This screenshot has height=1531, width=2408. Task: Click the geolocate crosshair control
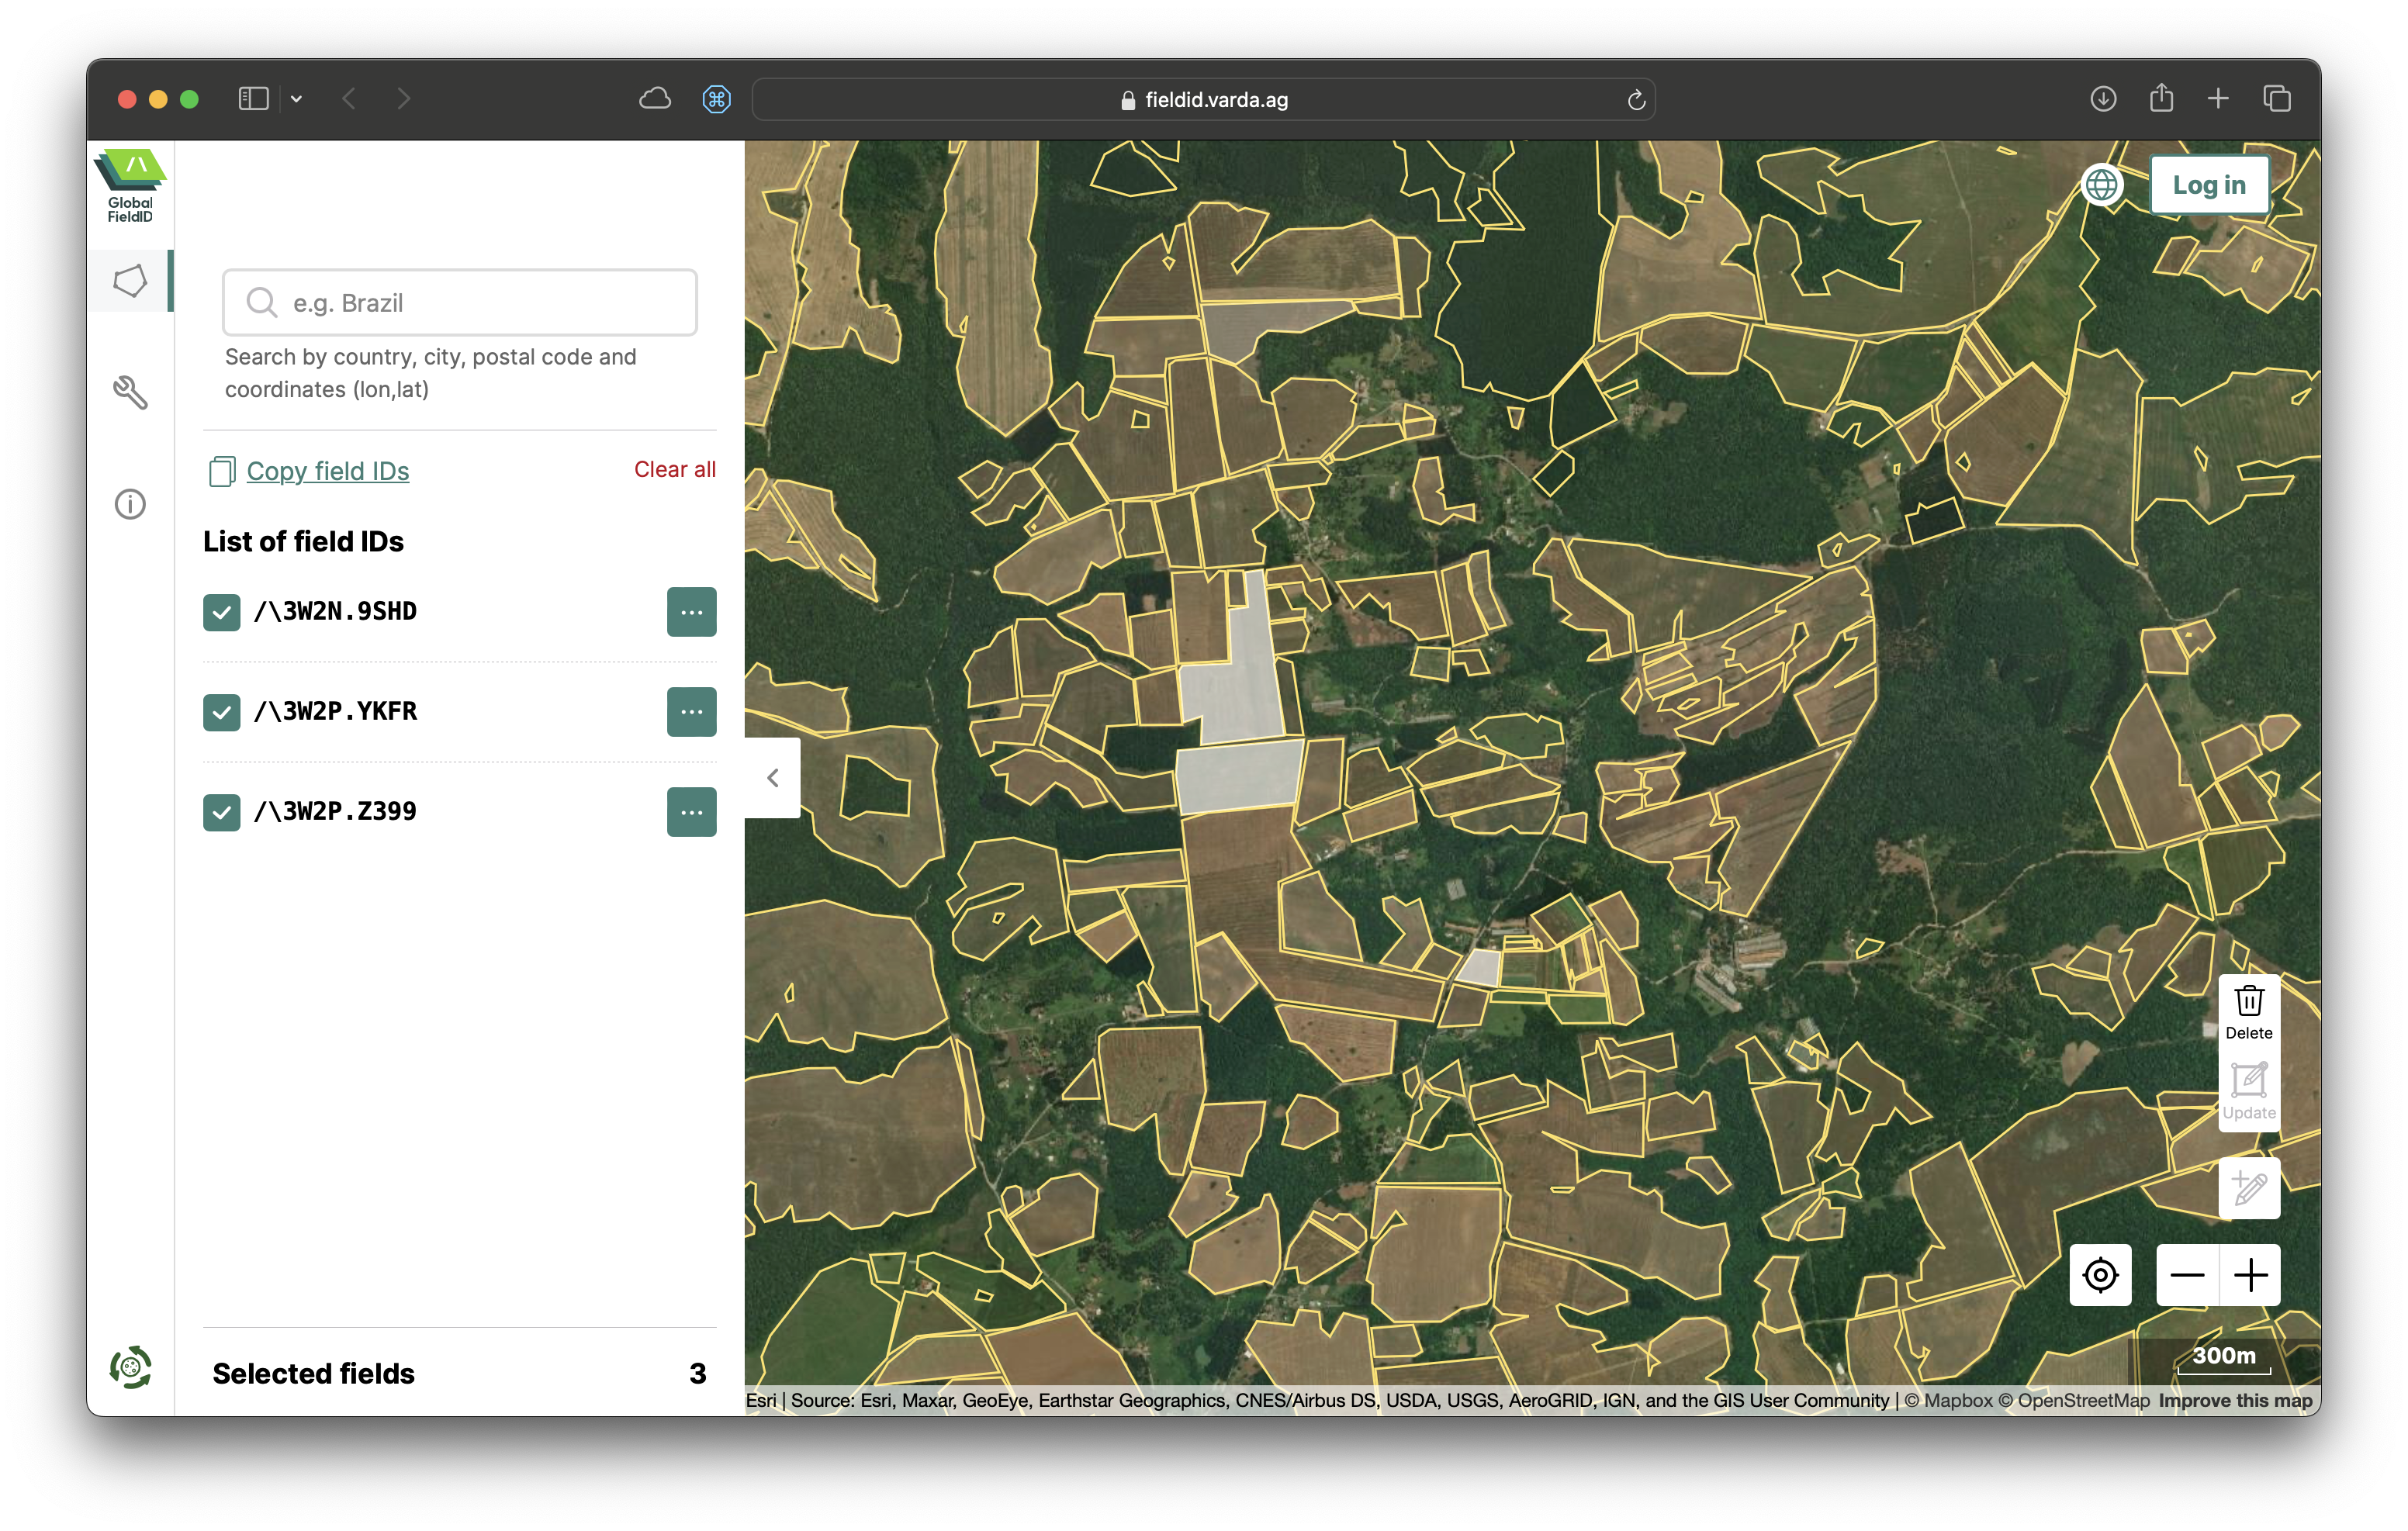coord(2100,1275)
